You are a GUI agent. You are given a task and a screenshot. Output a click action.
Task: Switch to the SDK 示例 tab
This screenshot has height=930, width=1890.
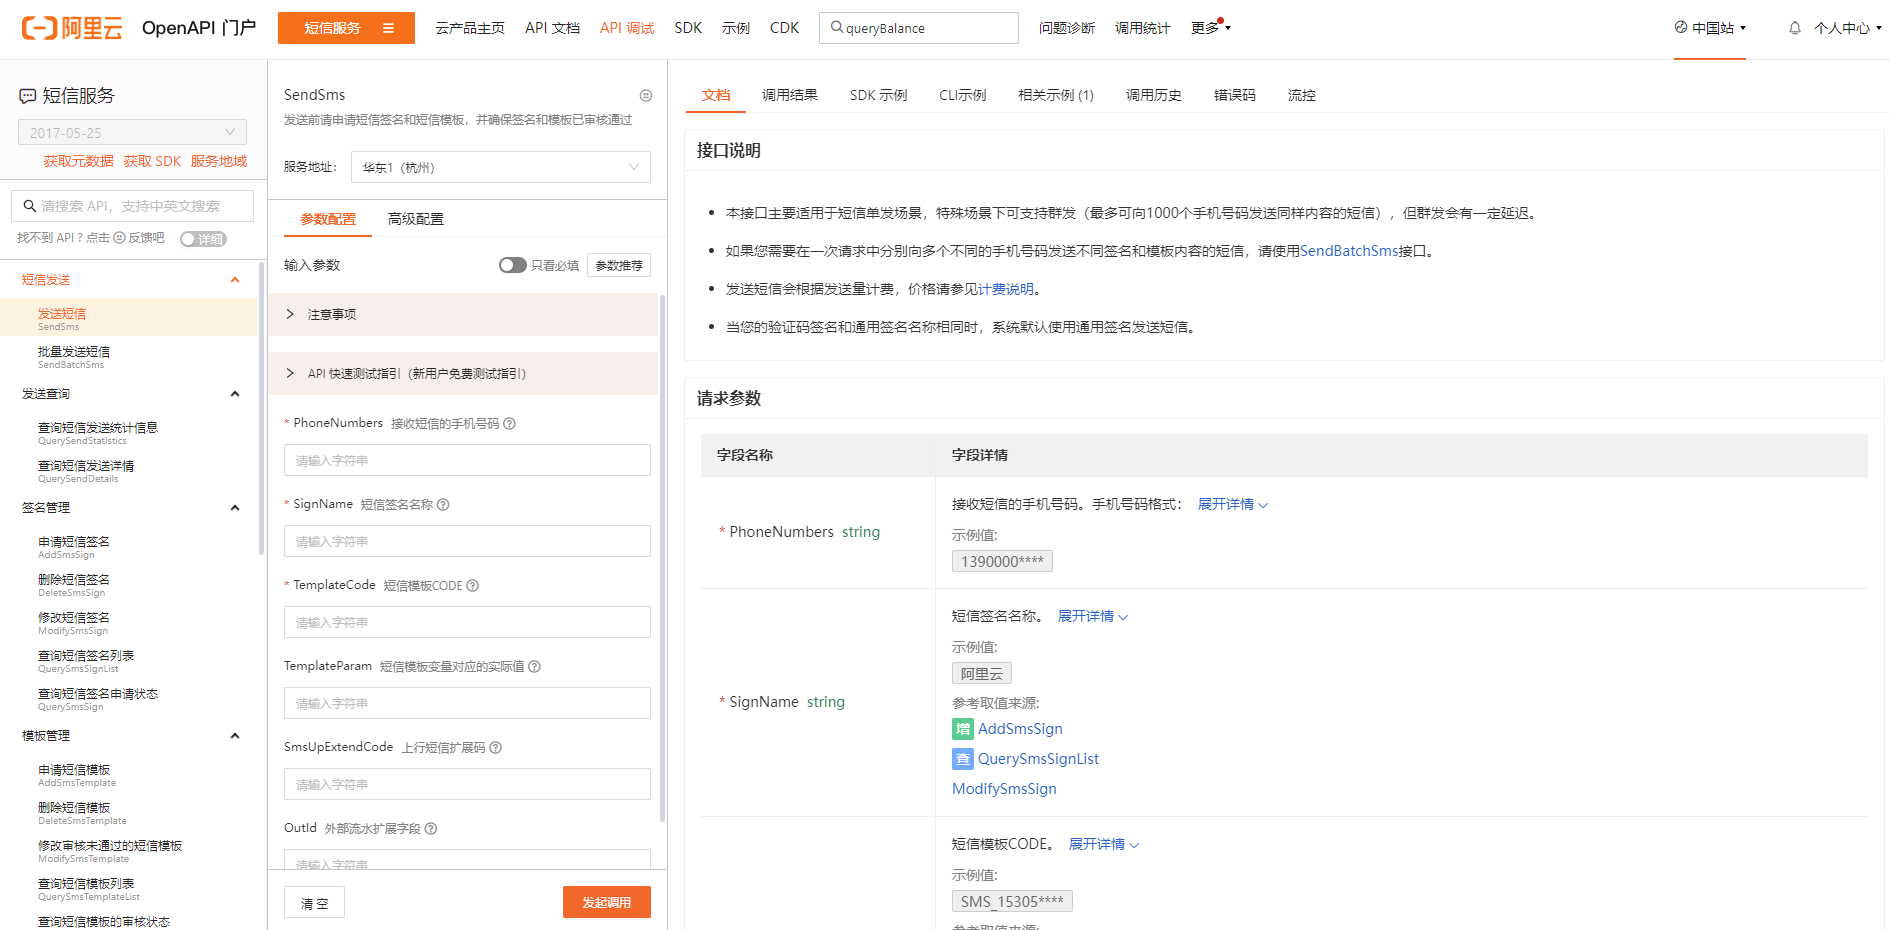click(879, 95)
